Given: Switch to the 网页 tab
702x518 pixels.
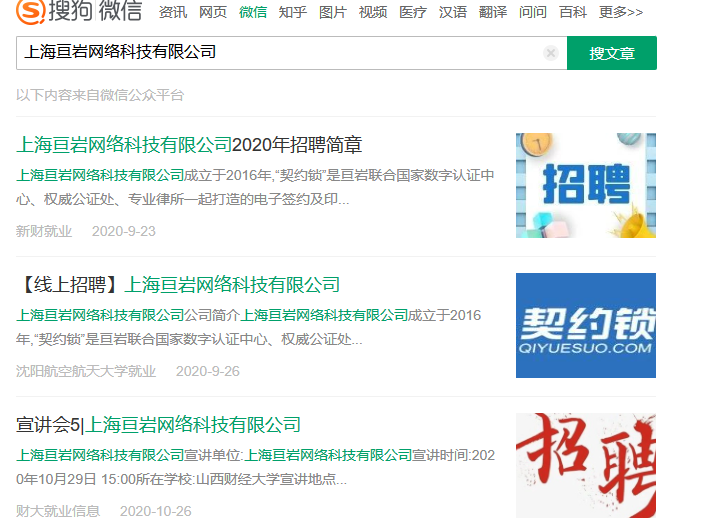Looking at the screenshot, I should point(213,12).
